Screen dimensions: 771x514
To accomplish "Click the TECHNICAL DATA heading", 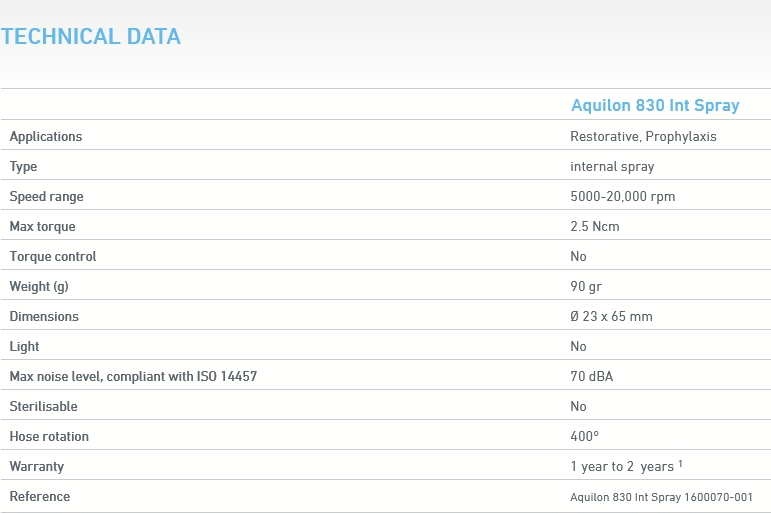I will click(91, 37).
